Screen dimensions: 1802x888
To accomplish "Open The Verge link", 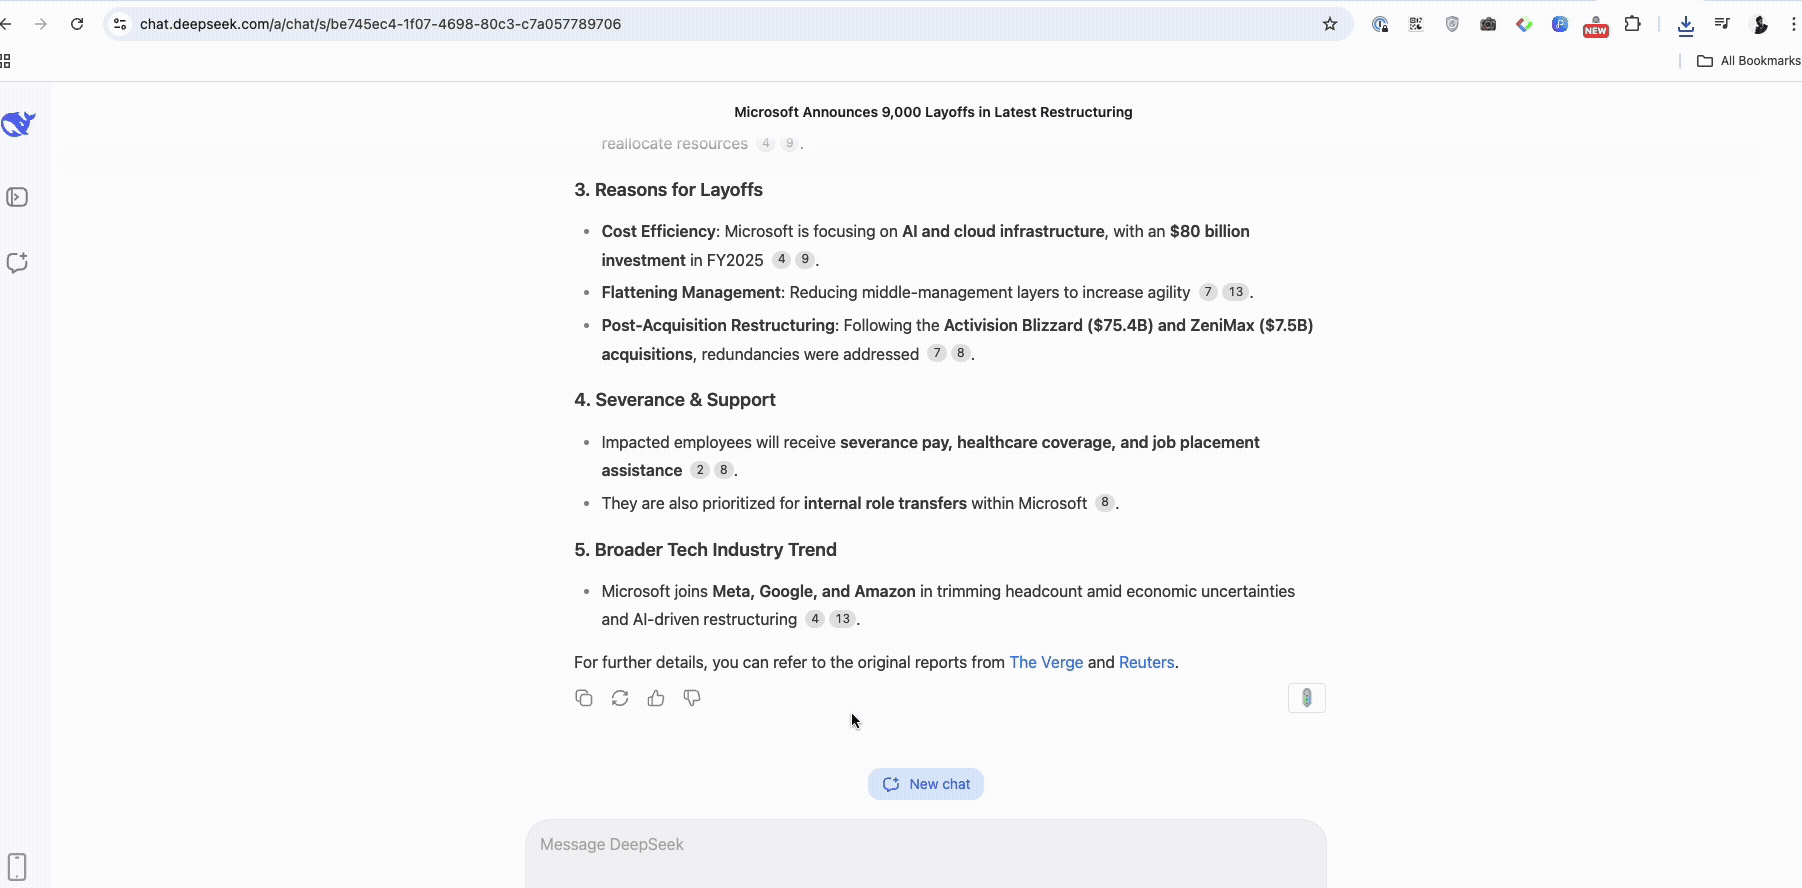I will (1046, 662).
